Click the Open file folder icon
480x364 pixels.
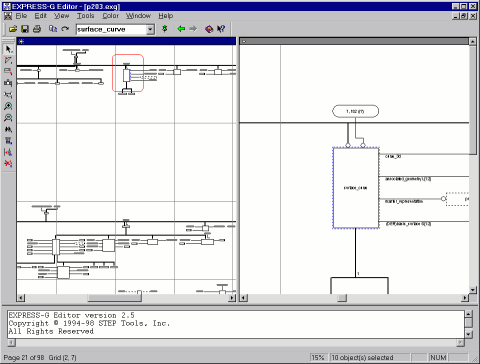13,29
